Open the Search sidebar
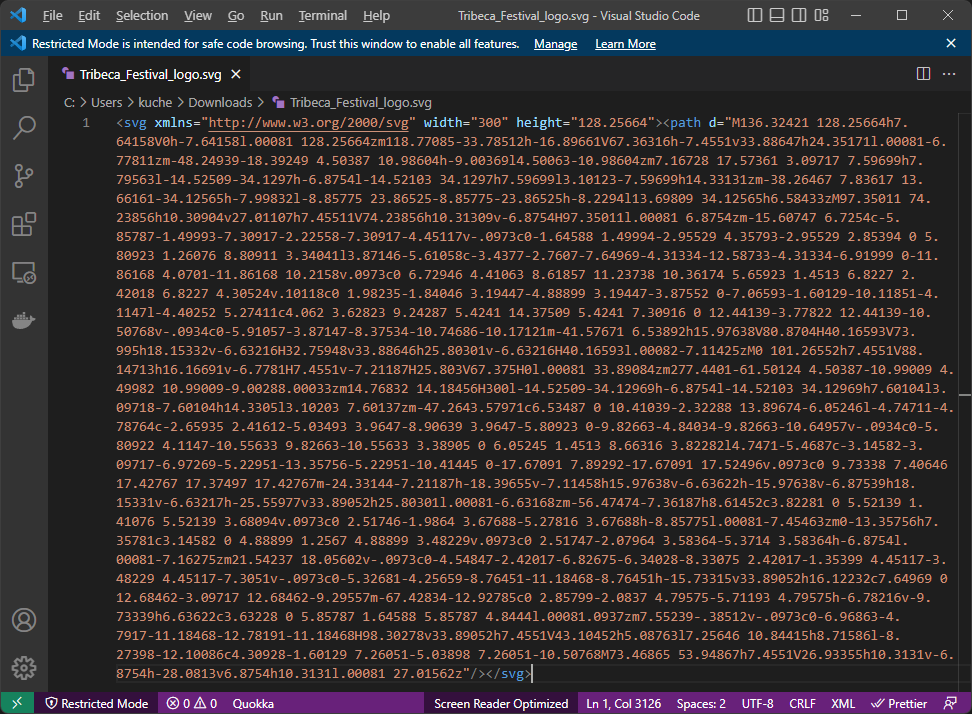The height and width of the screenshot is (714, 972). point(24,128)
